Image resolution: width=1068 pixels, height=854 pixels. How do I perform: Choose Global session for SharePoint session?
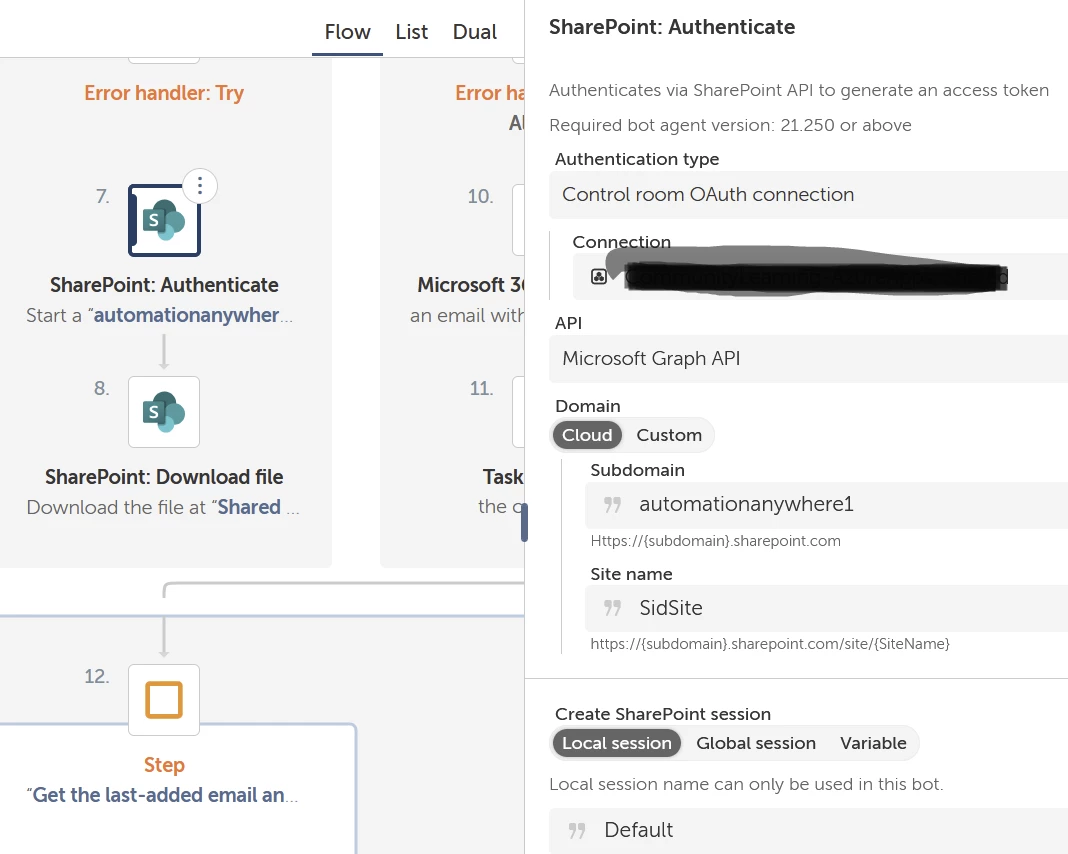pyautogui.click(x=755, y=743)
